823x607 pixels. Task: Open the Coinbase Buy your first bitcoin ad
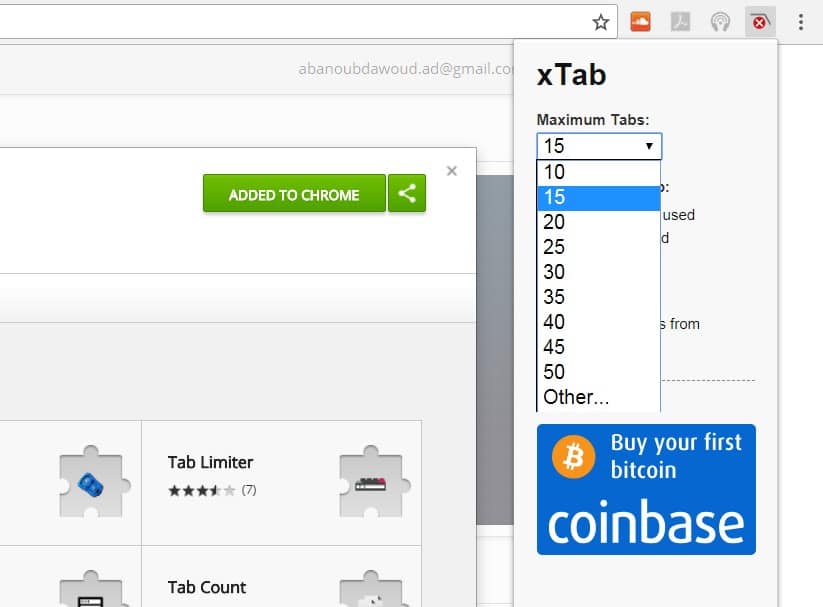pyautogui.click(x=646, y=489)
